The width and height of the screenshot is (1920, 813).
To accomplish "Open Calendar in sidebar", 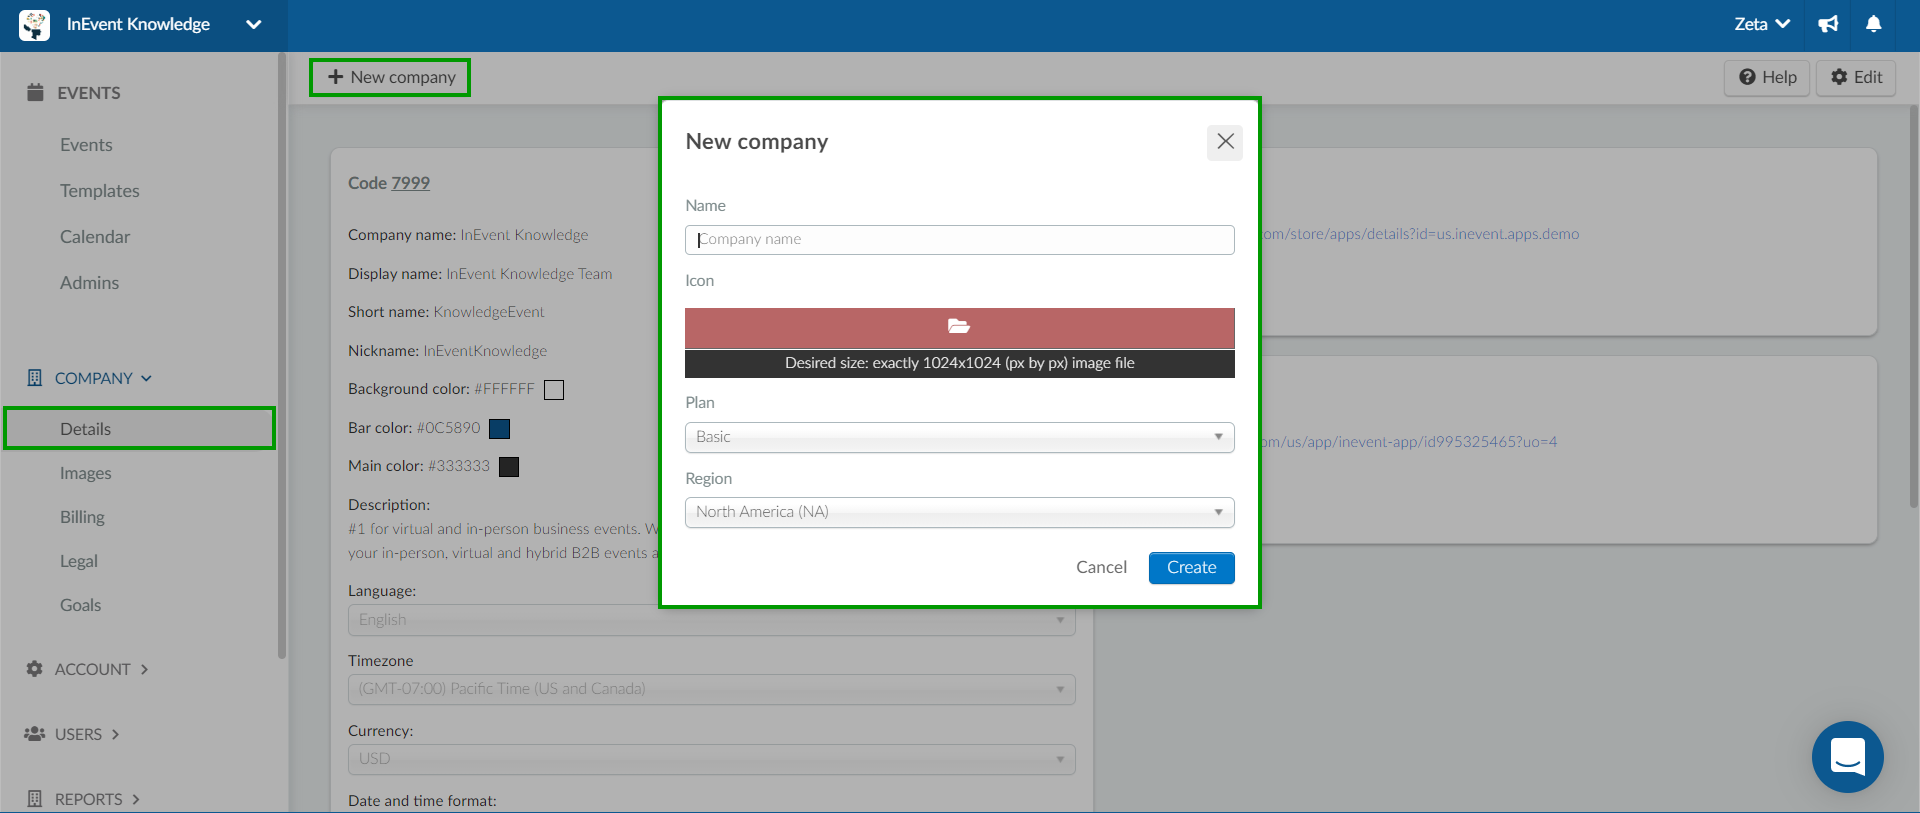I will click(x=95, y=237).
